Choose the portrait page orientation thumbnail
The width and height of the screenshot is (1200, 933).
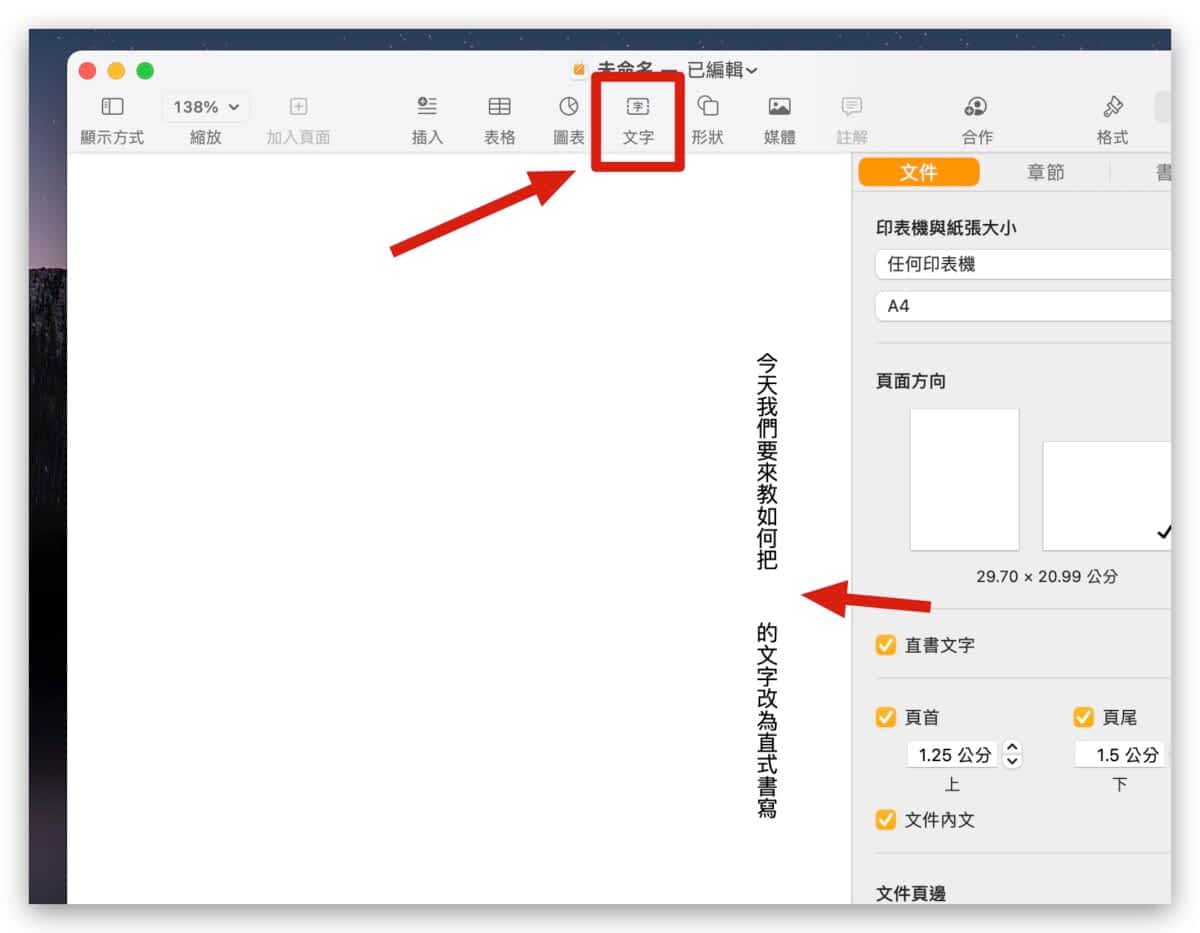coord(964,479)
